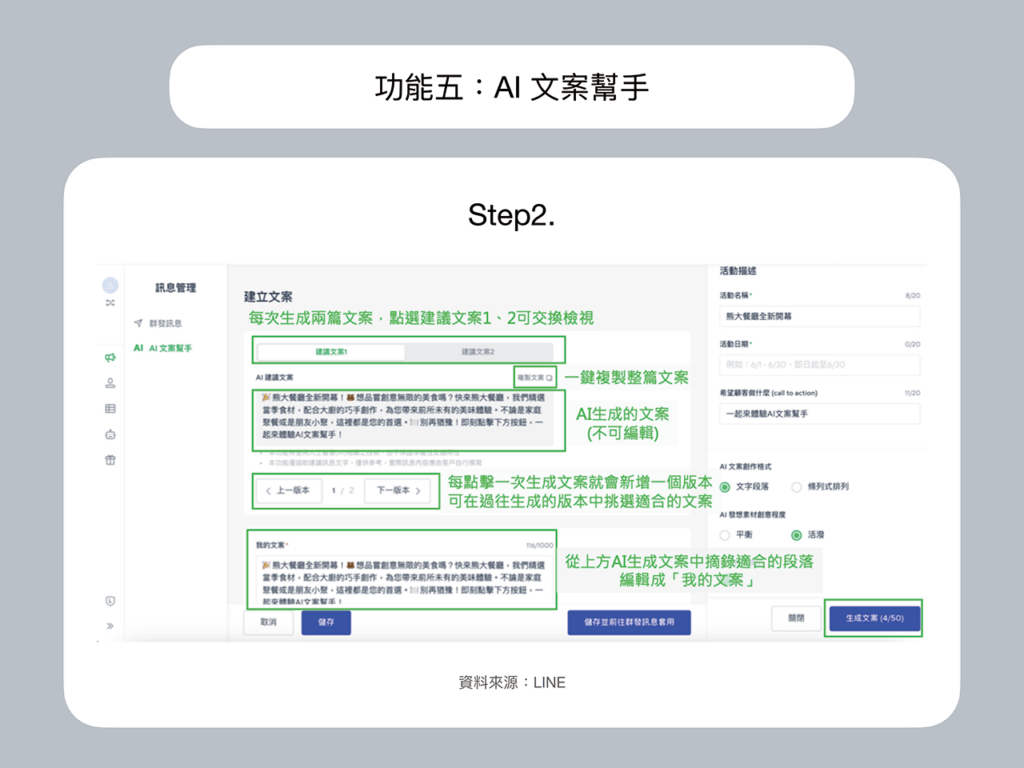Go to next version with 下一版本
This screenshot has height=768, width=1024.
[x=398, y=490]
